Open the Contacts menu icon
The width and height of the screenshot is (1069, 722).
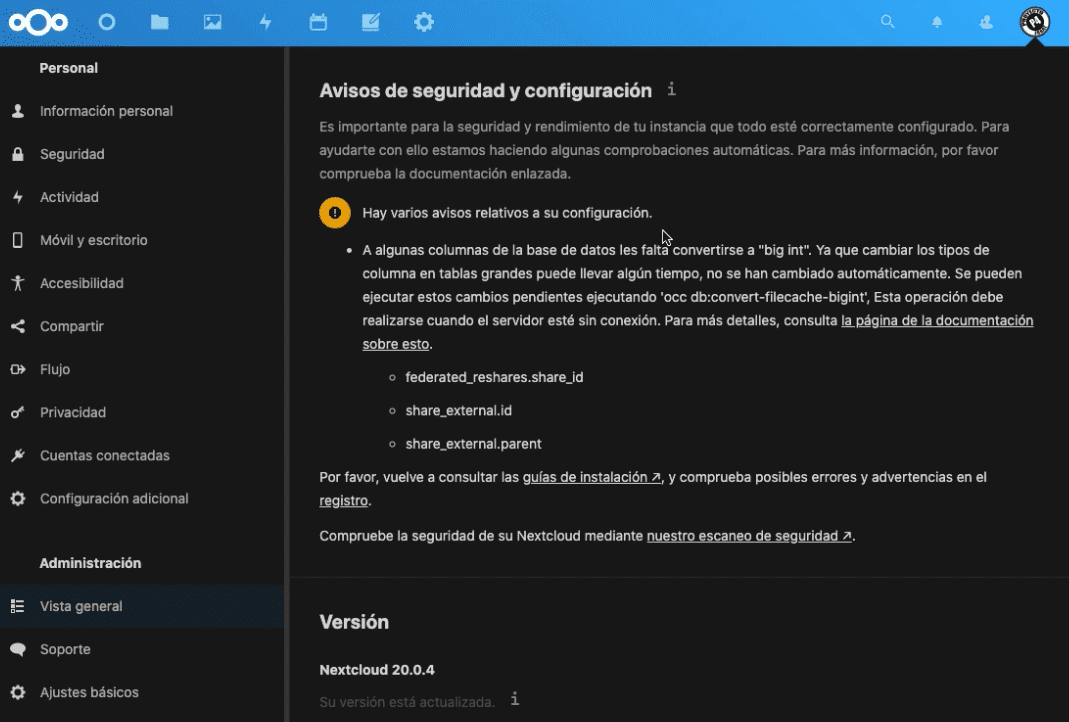(x=985, y=22)
